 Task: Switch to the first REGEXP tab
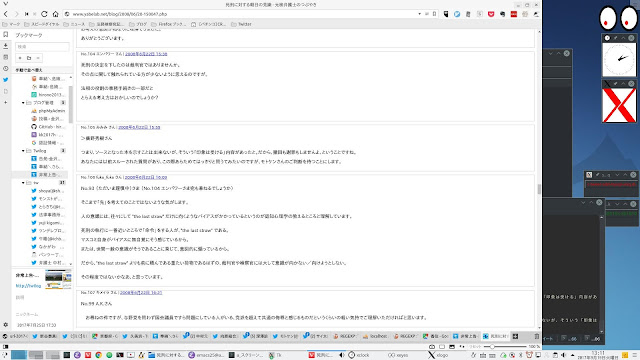(x=345, y=336)
